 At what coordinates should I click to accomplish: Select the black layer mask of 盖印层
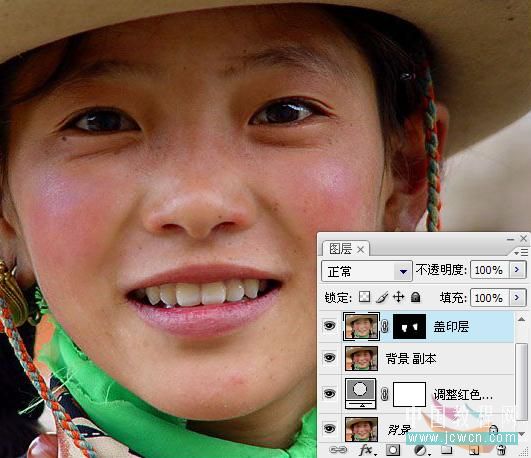tap(409, 326)
